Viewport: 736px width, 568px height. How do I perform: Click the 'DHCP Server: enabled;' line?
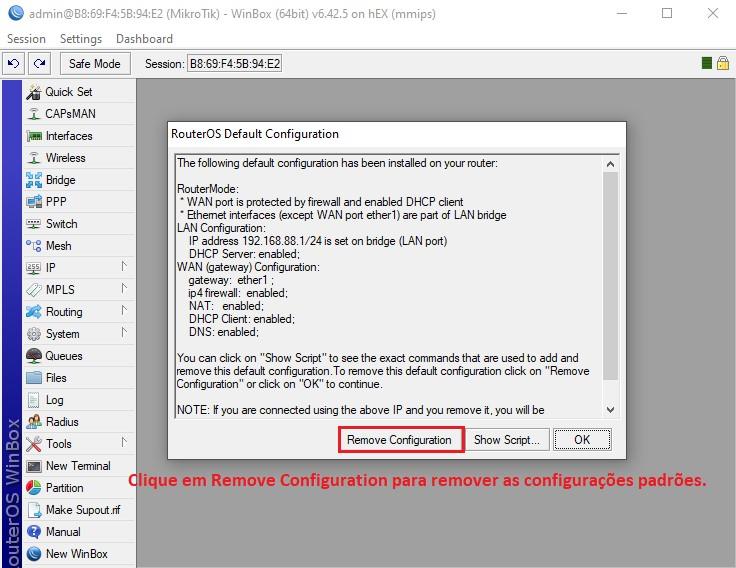[x=244, y=254]
